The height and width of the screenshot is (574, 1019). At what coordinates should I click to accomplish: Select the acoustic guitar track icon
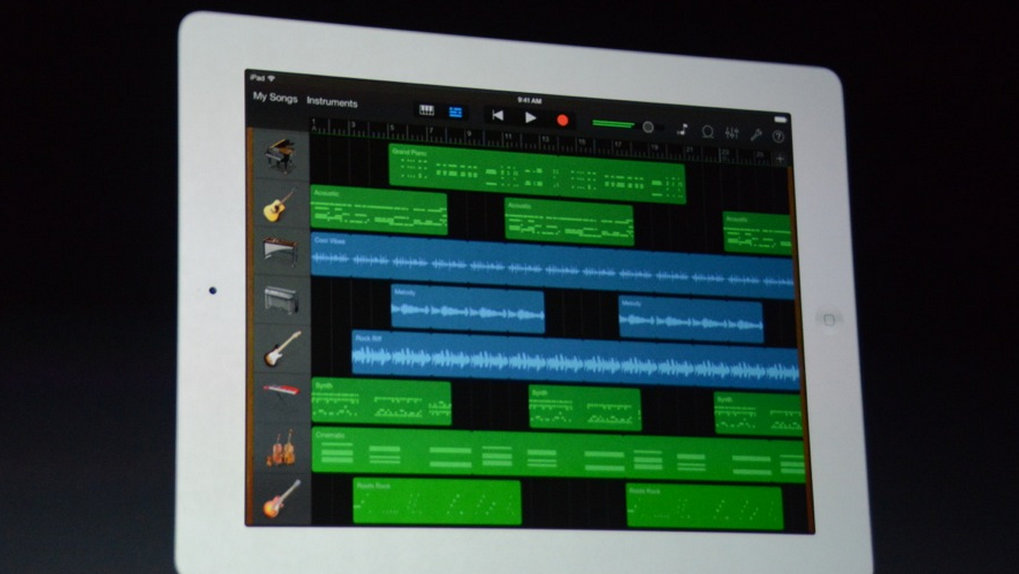pos(279,204)
